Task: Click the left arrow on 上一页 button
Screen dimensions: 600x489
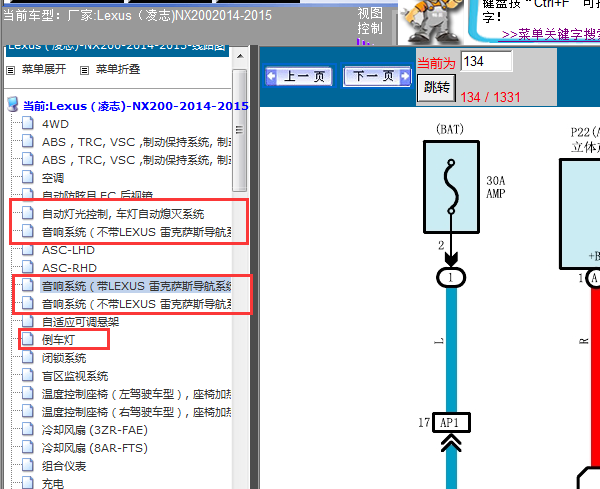Action: (x=271, y=76)
